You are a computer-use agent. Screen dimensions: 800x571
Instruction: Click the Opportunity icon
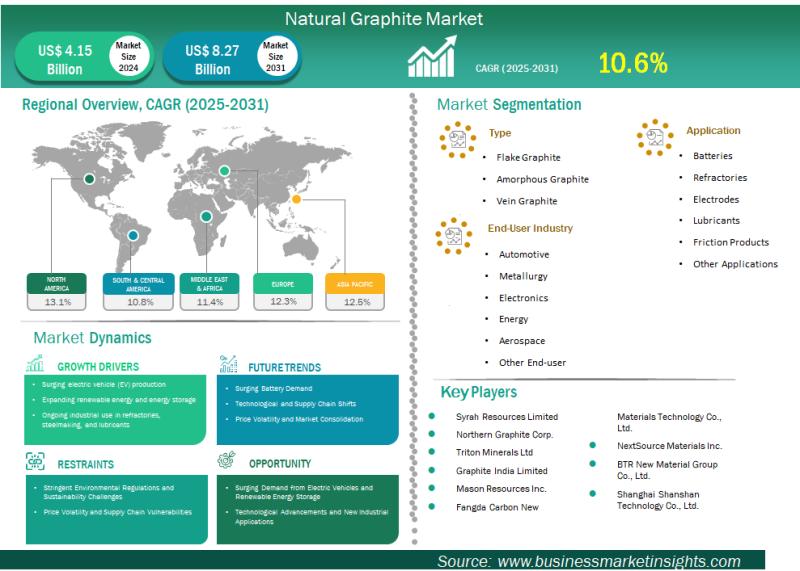point(228,462)
